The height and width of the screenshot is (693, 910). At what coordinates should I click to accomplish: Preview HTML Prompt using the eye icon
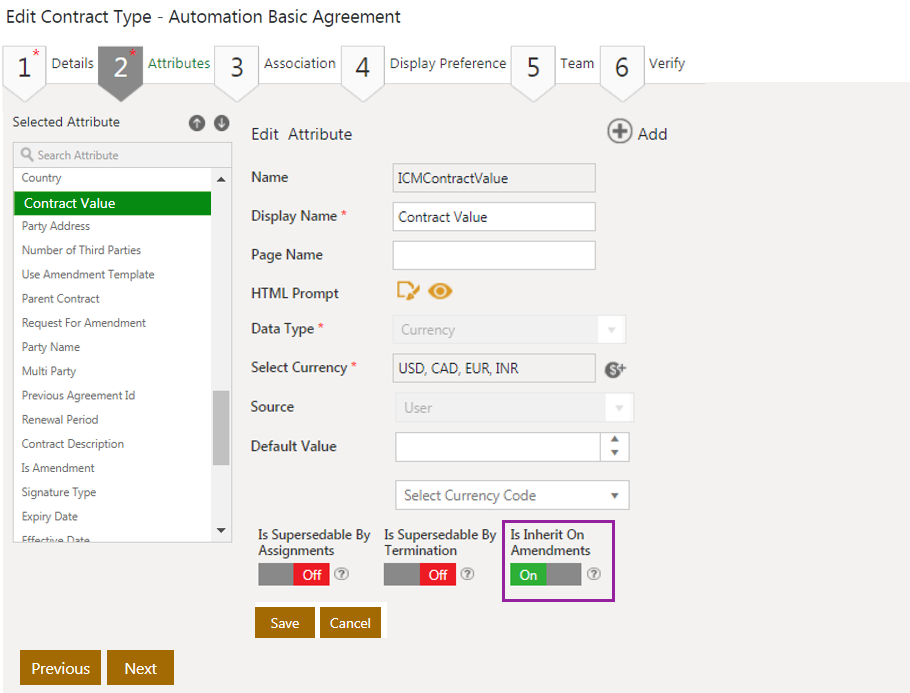pyautogui.click(x=440, y=291)
